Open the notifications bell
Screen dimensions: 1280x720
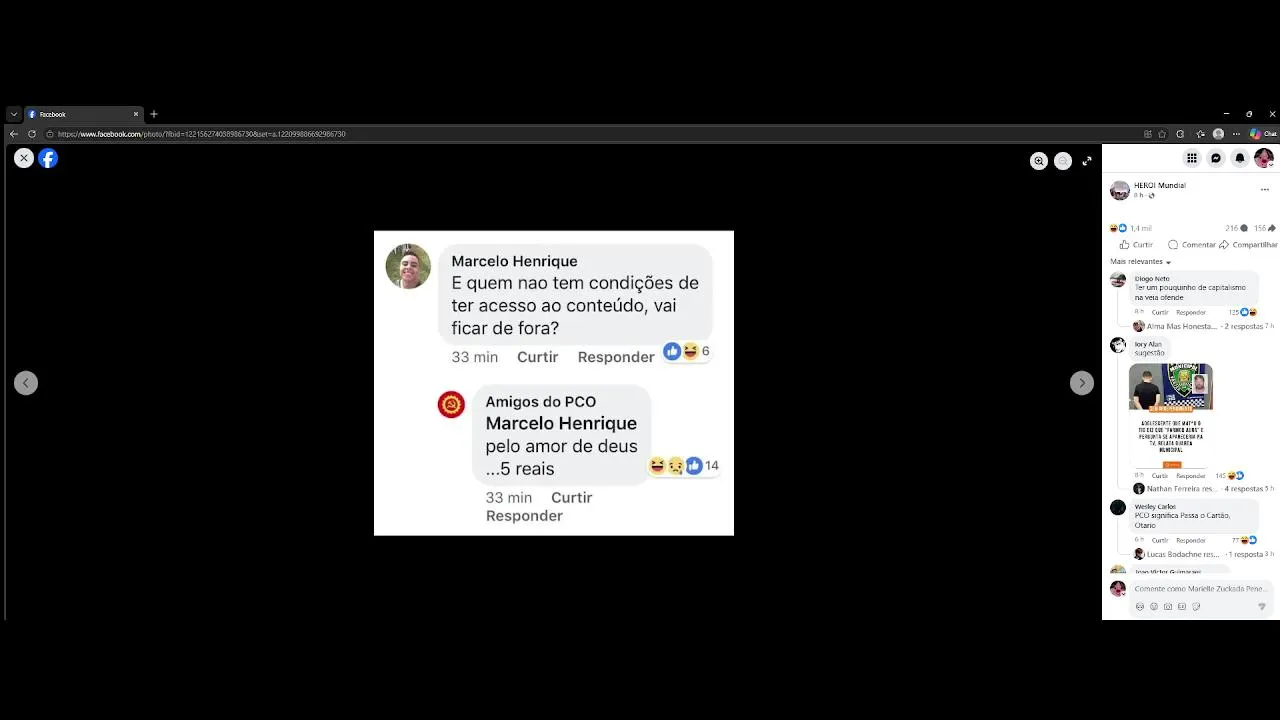coord(1240,158)
